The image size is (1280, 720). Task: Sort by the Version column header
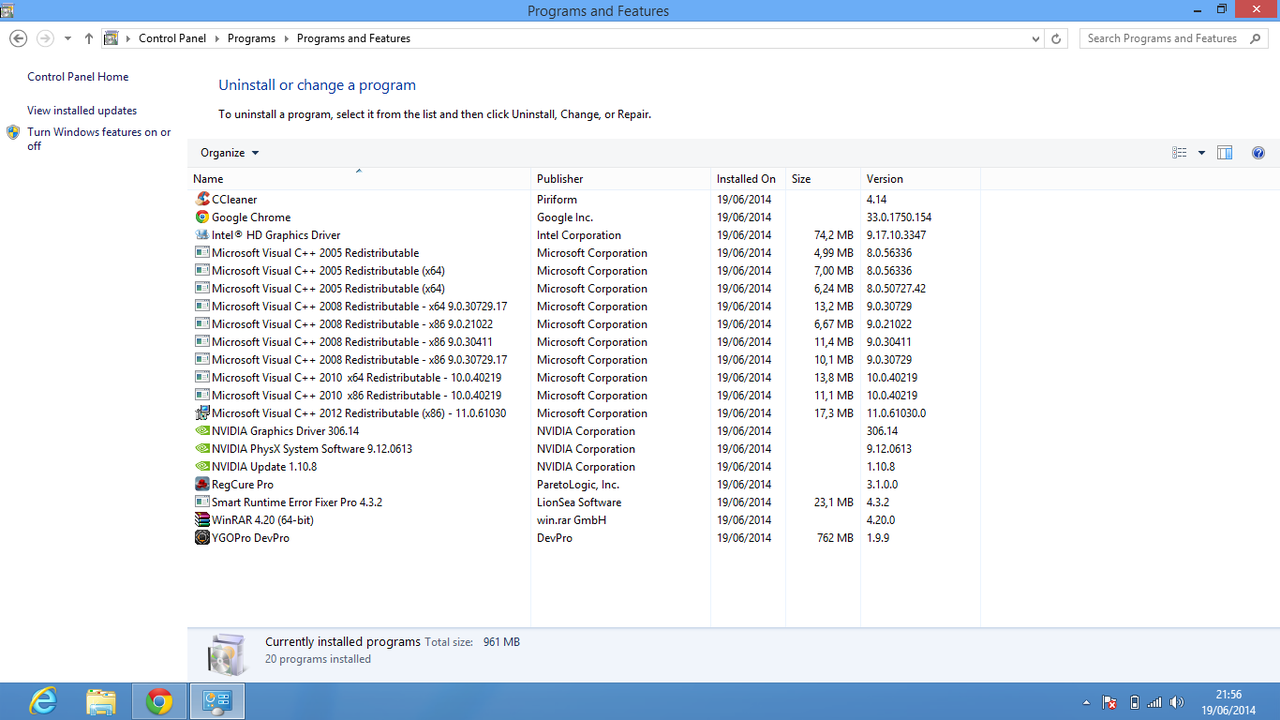921,179
